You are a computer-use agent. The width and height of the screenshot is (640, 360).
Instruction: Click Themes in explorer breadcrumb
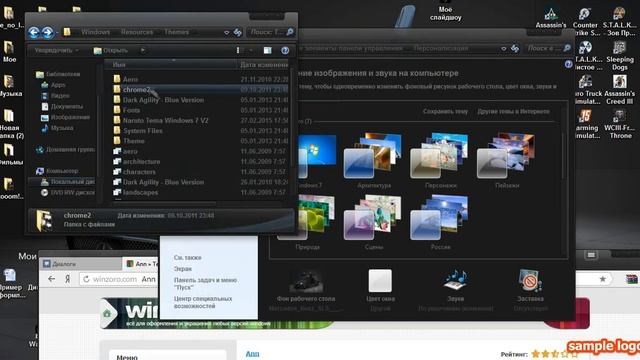[x=176, y=32]
